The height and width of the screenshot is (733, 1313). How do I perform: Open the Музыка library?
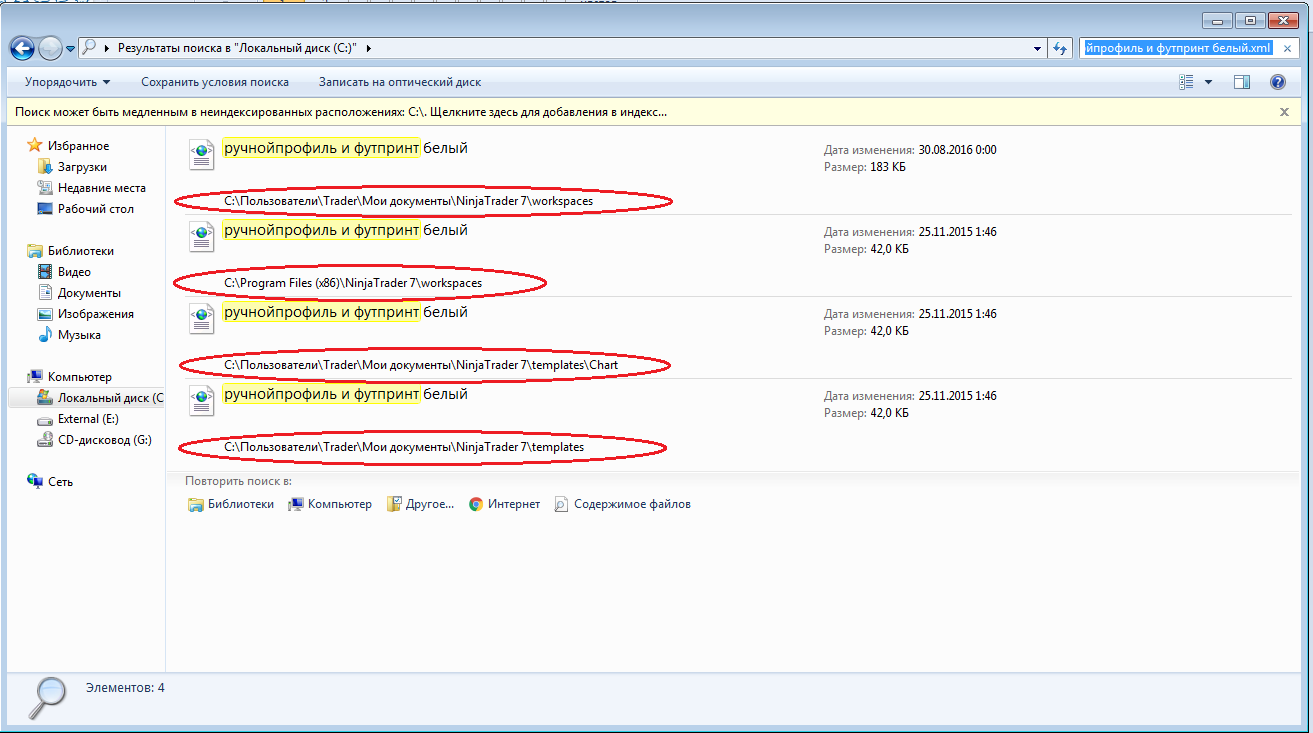click(79, 335)
